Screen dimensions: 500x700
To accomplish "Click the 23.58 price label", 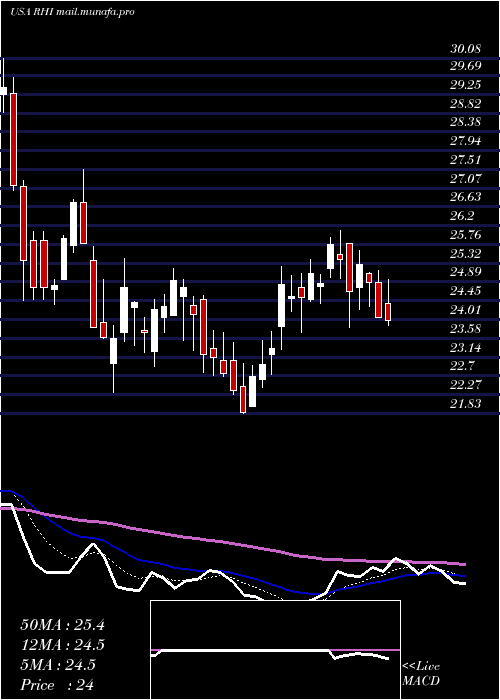I will [466, 329].
